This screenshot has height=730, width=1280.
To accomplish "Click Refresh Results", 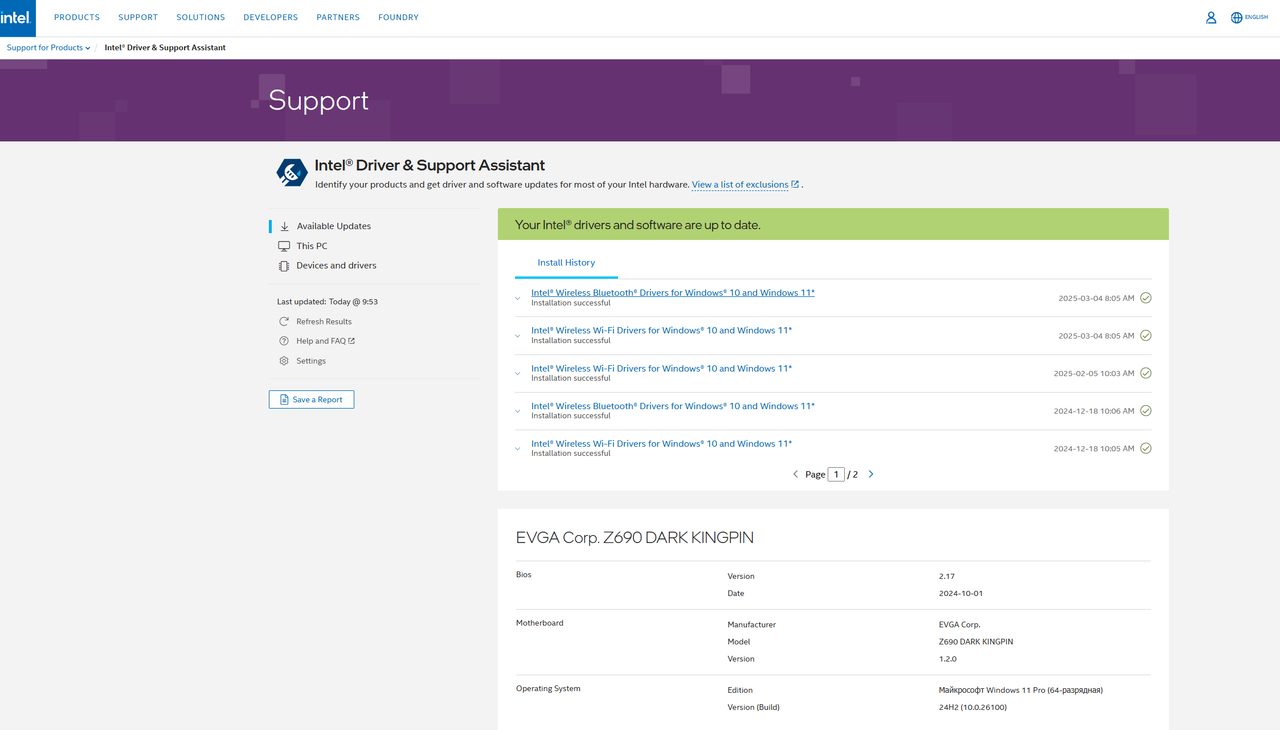I will [324, 321].
